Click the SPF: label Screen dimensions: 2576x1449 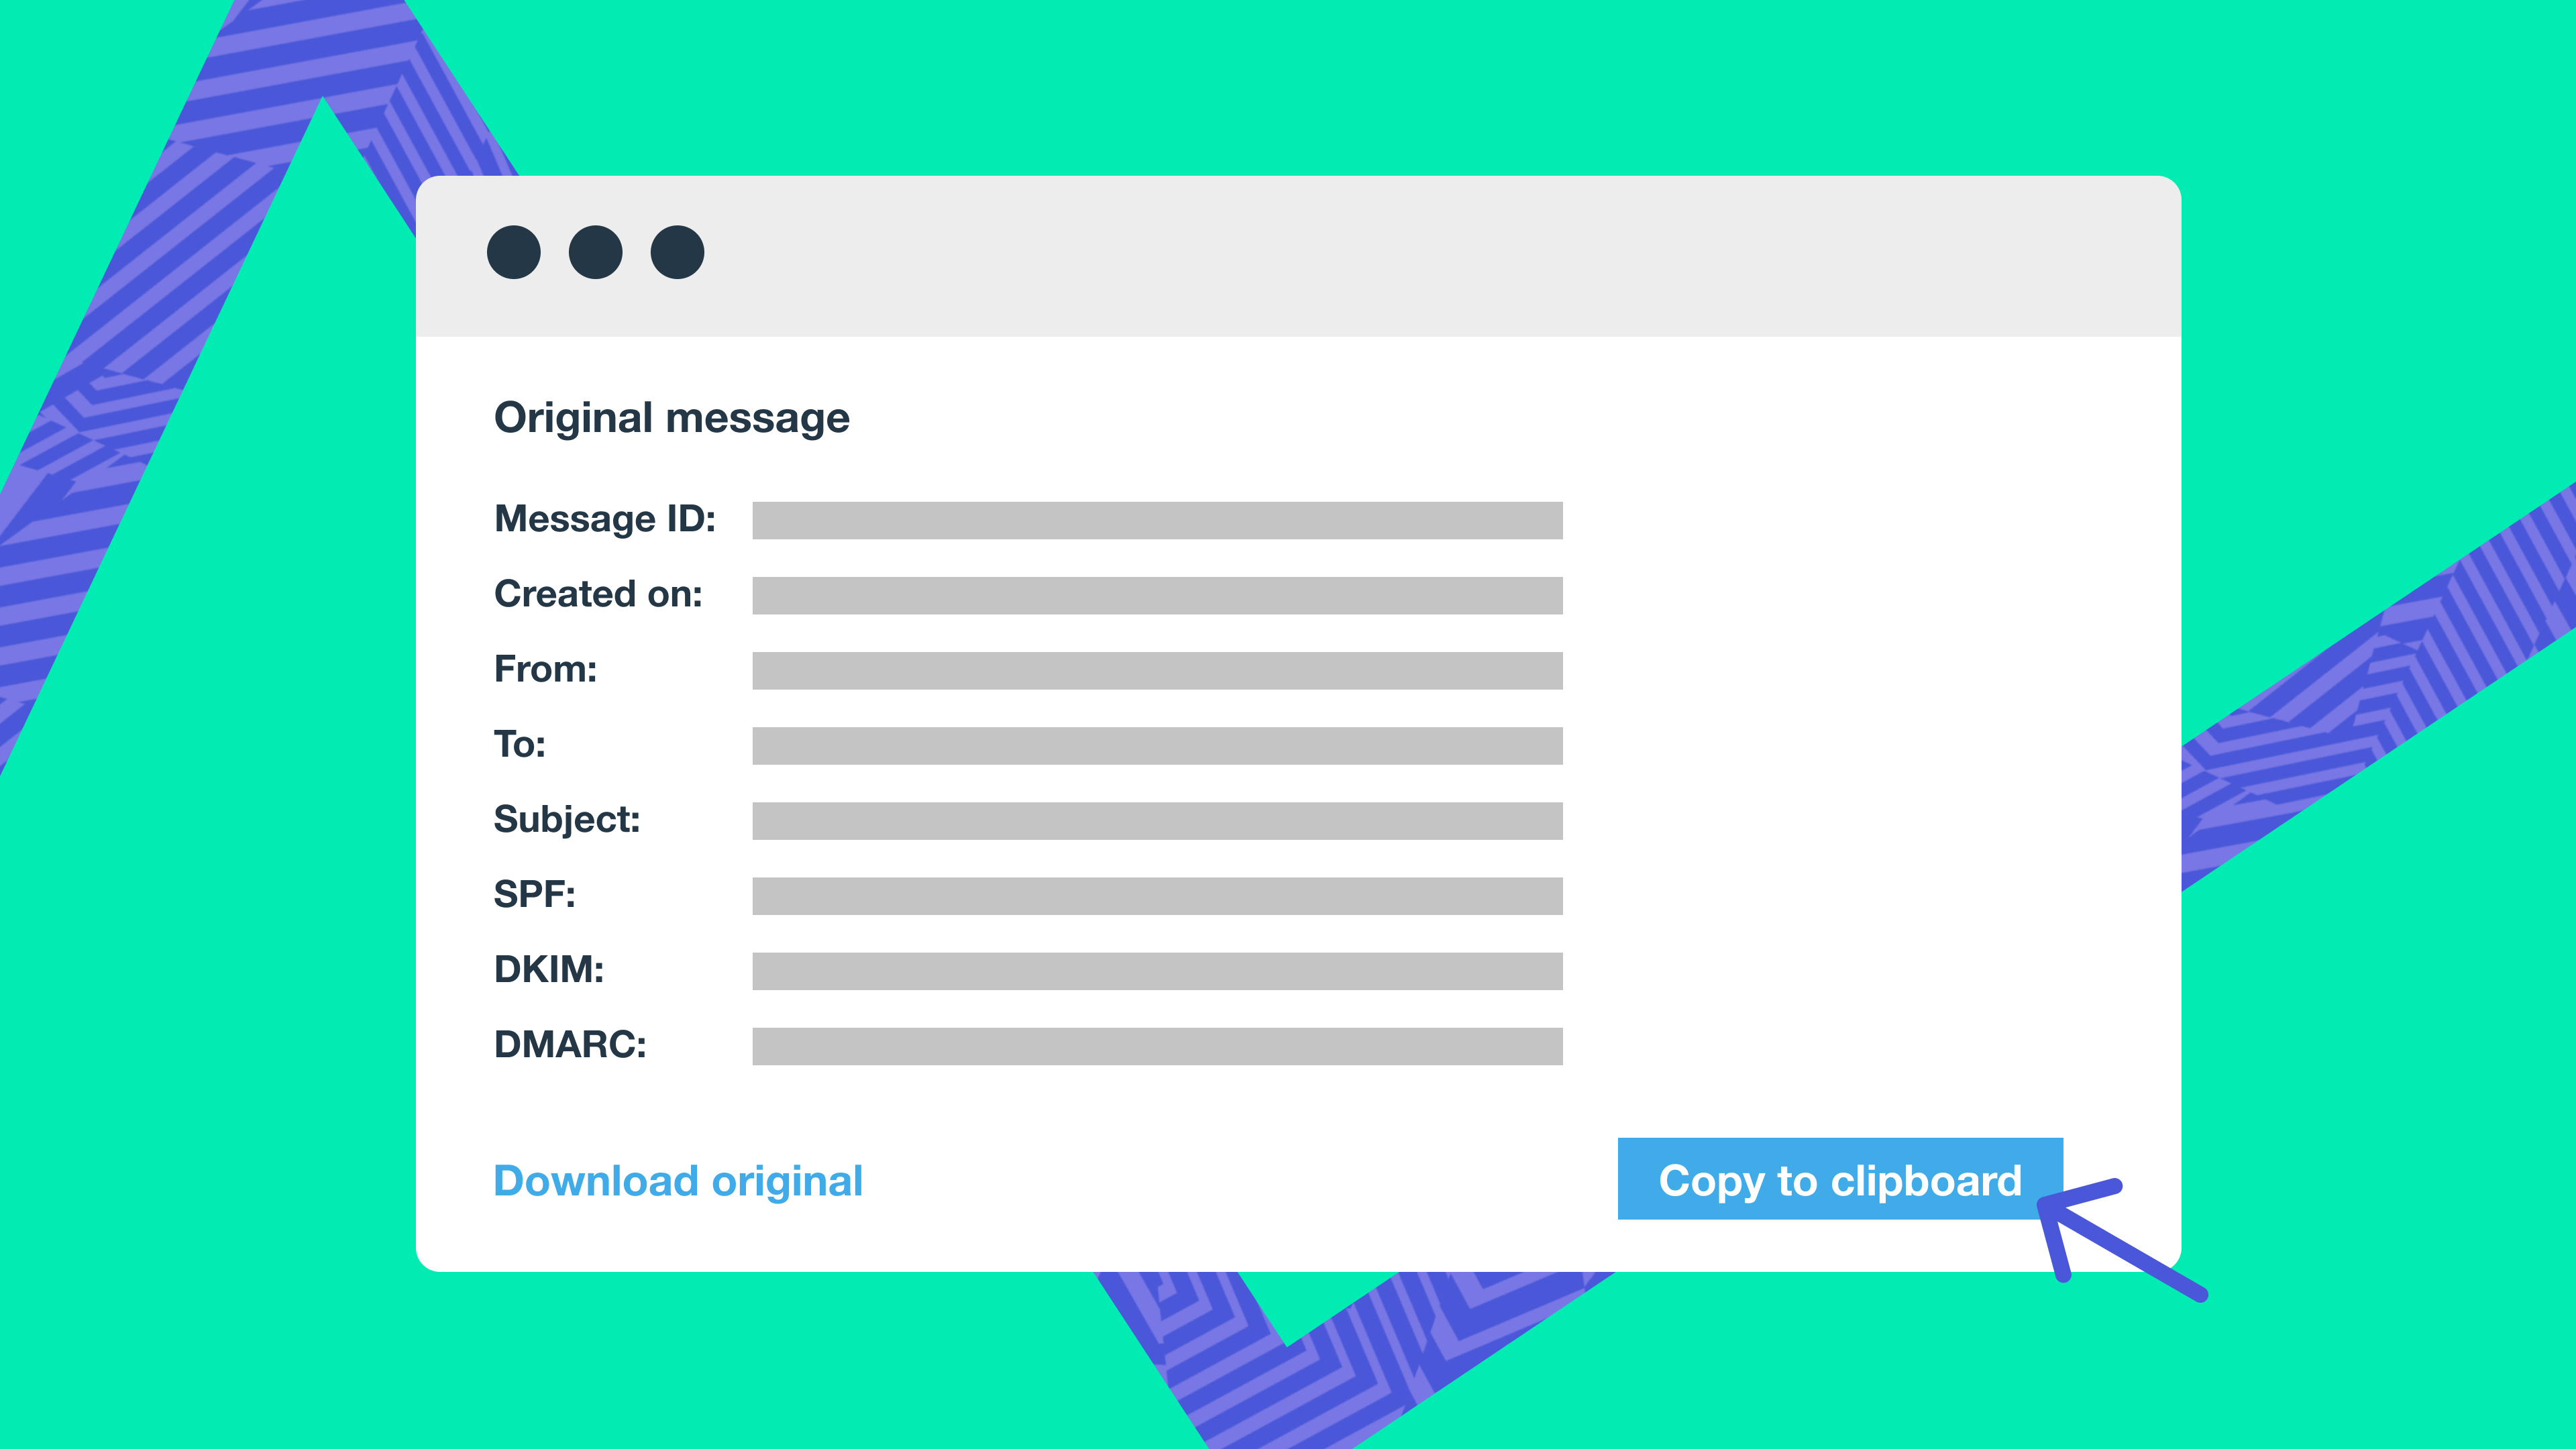[x=535, y=894]
